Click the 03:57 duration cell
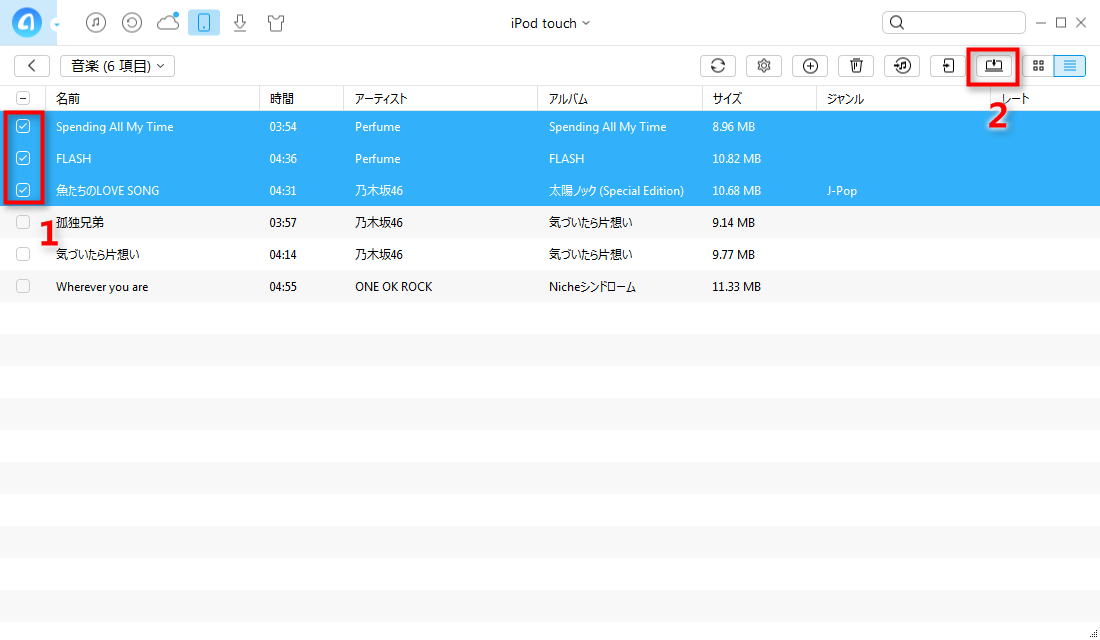 pyautogui.click(x=283, y=223)
